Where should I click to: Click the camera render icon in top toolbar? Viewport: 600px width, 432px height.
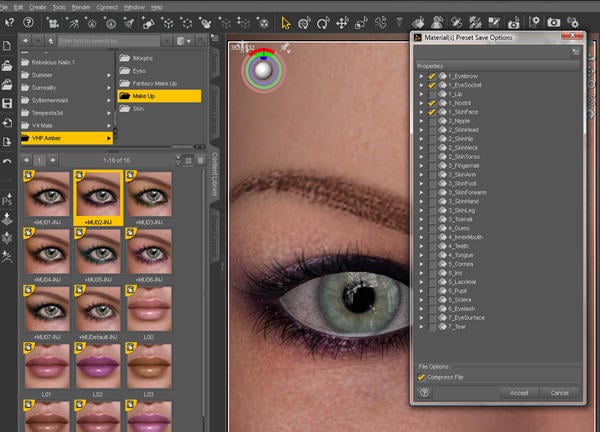(x=554, y=22)
